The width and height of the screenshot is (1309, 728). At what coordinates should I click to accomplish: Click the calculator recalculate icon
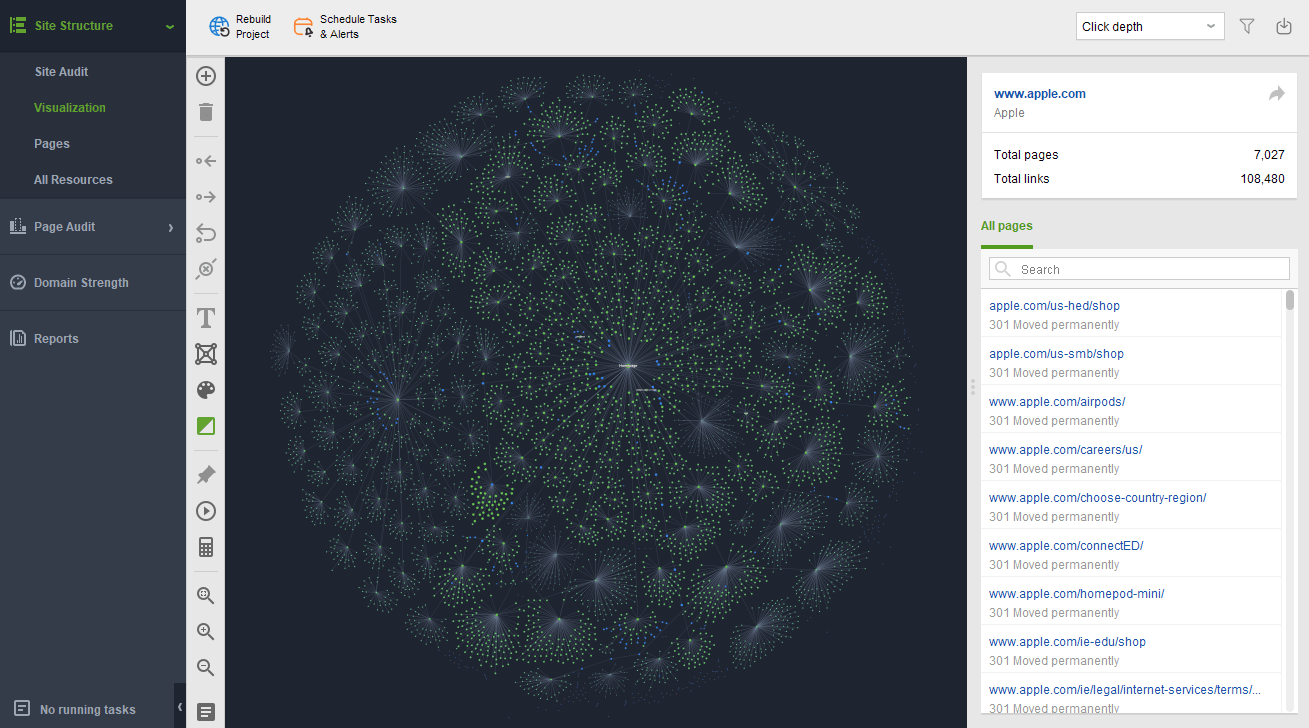[206, 547]
